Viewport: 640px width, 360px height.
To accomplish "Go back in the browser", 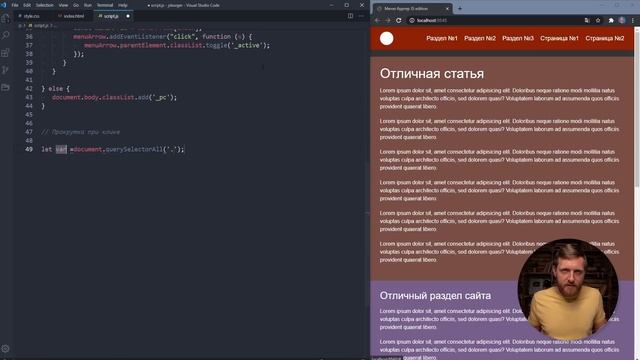I will [x=377, y=20].
